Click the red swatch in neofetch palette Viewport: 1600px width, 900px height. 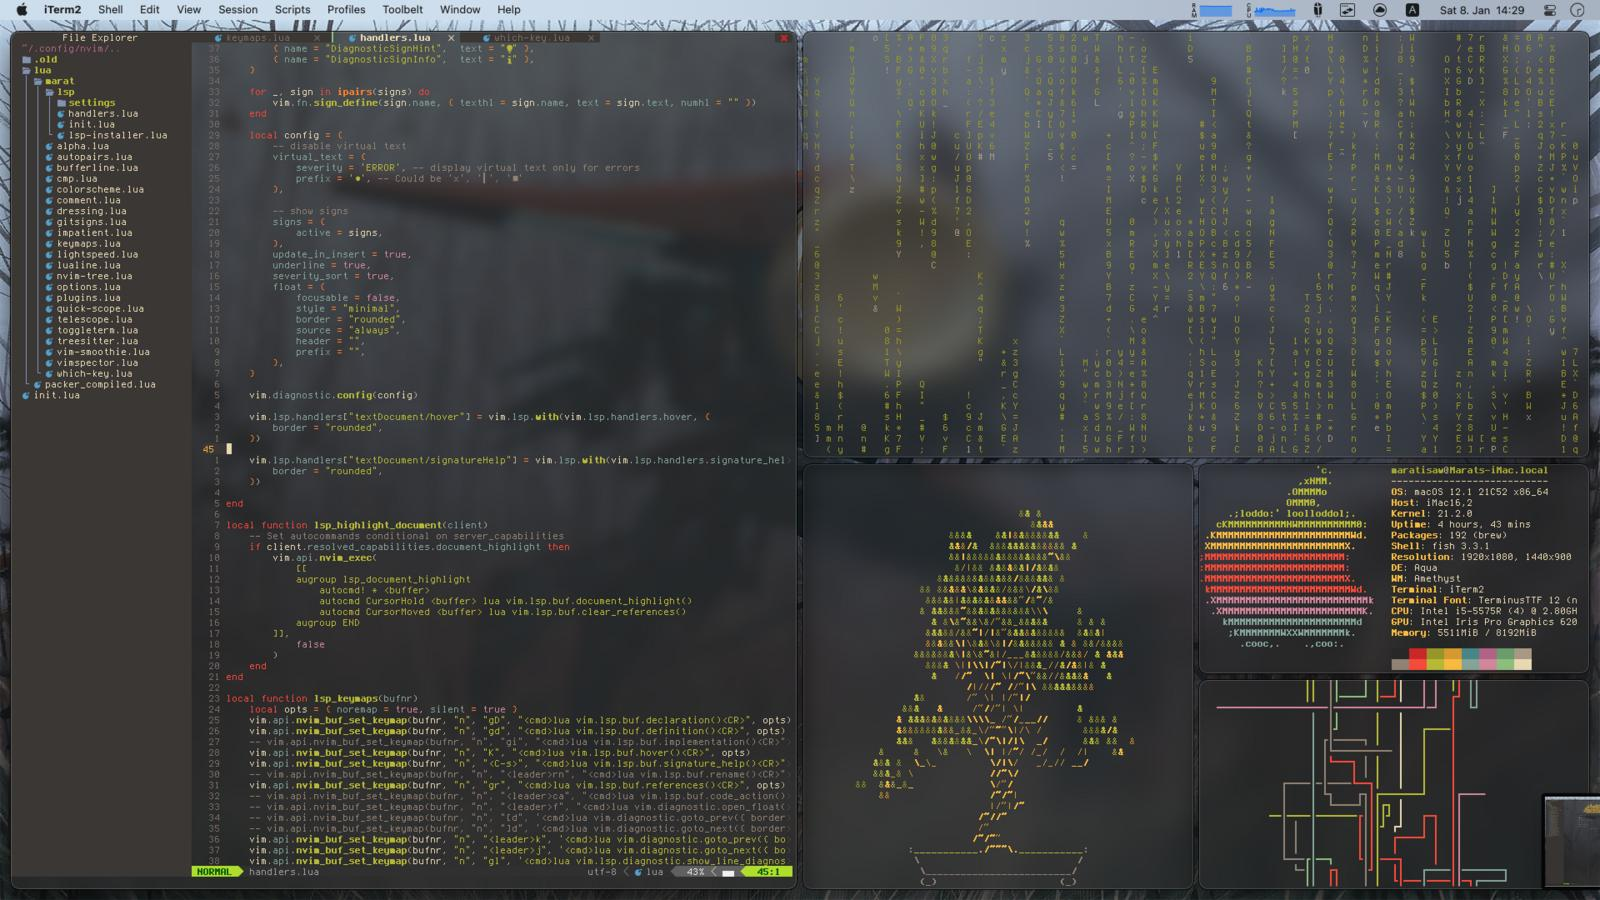click(x=1418, y=658)
